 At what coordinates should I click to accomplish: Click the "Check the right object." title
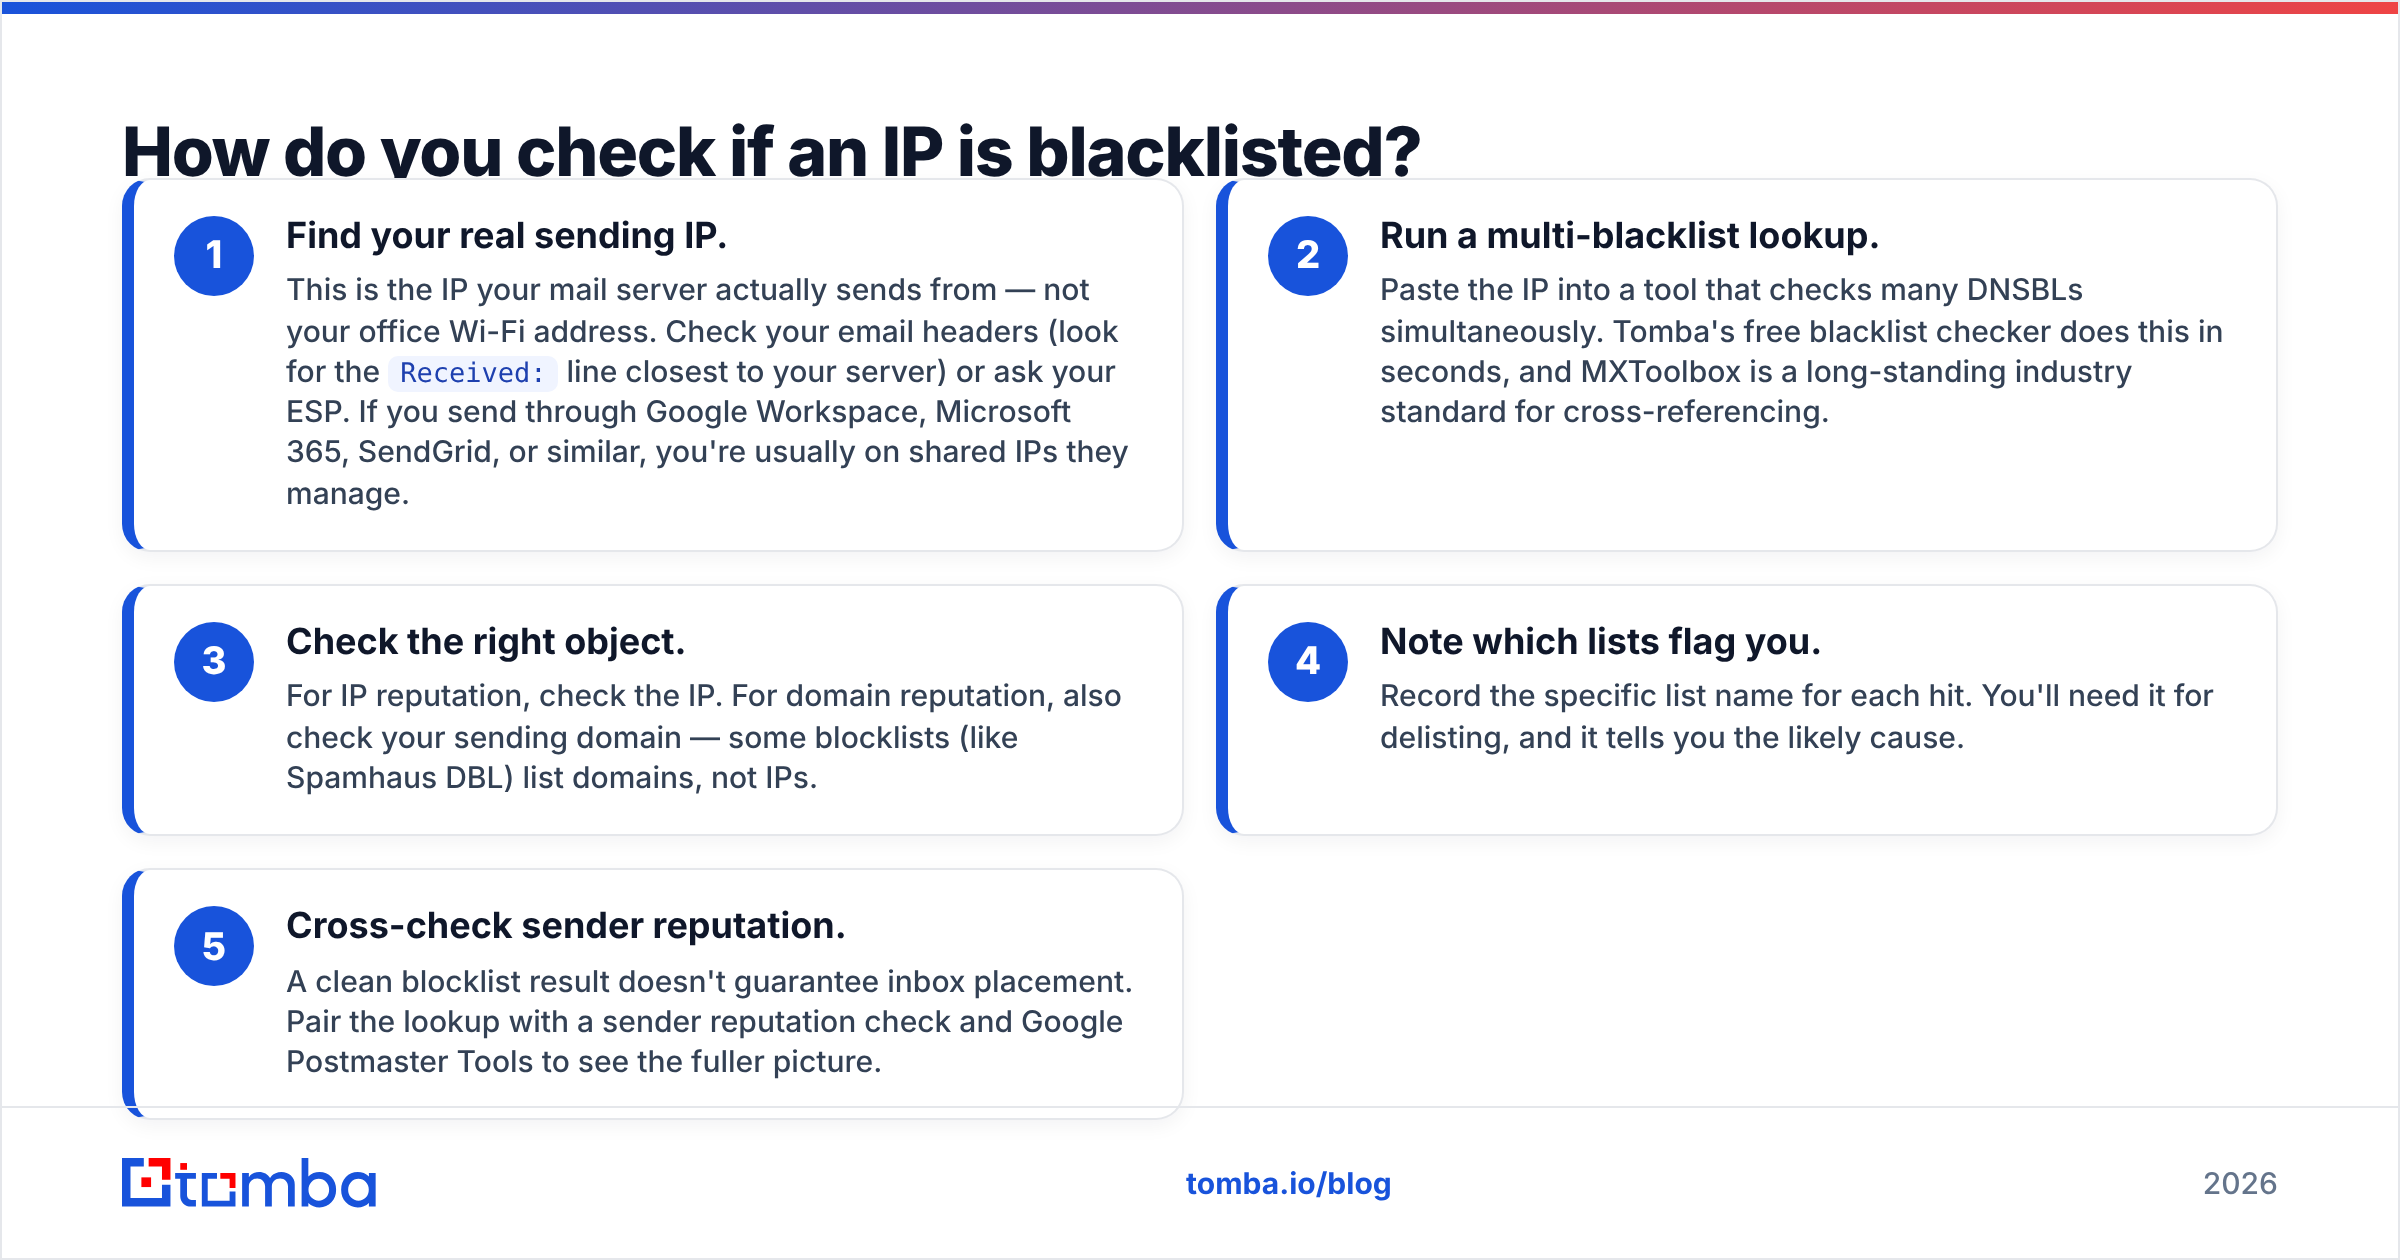click(486, 642)
